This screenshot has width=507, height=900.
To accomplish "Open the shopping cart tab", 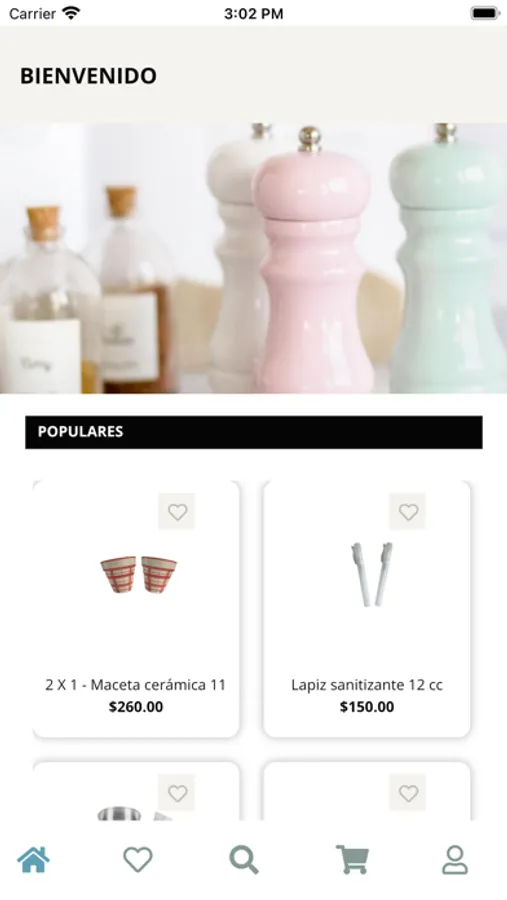I will [352, 859].
